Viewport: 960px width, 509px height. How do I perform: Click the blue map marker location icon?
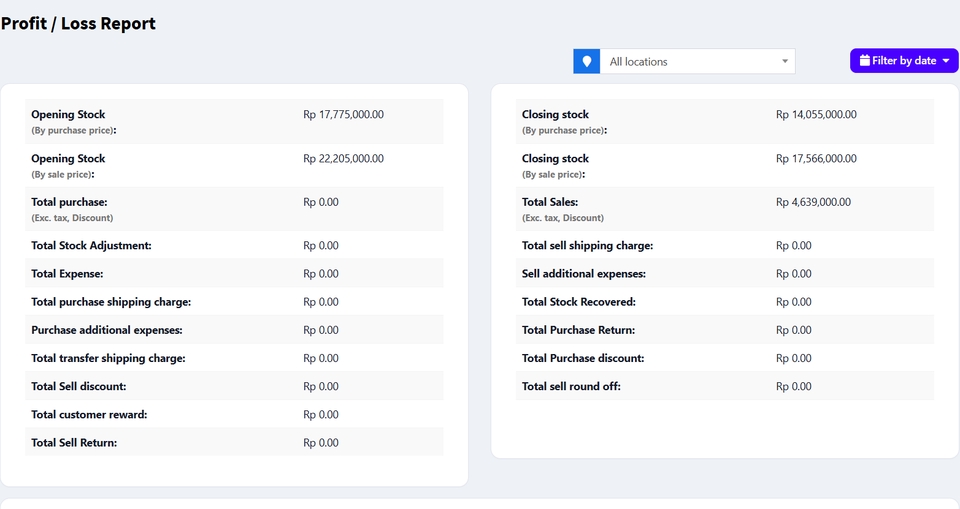(x=587, y=61)
